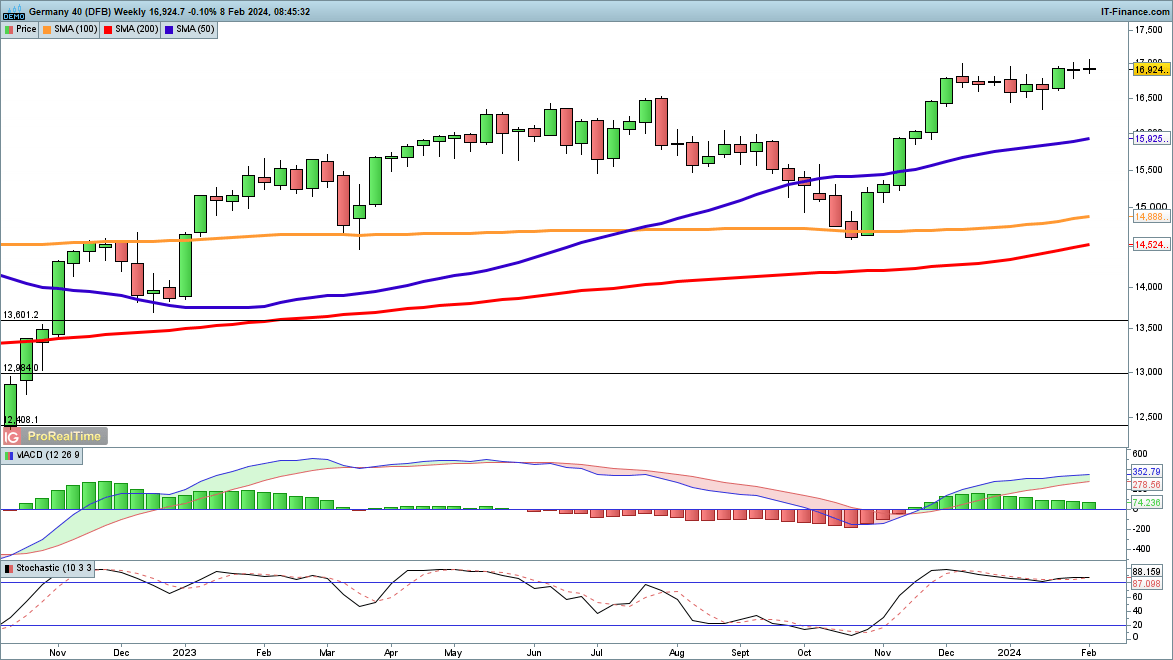
Task: Click the Price legend button
Action: pyautogui.click(x=20, y=29)
